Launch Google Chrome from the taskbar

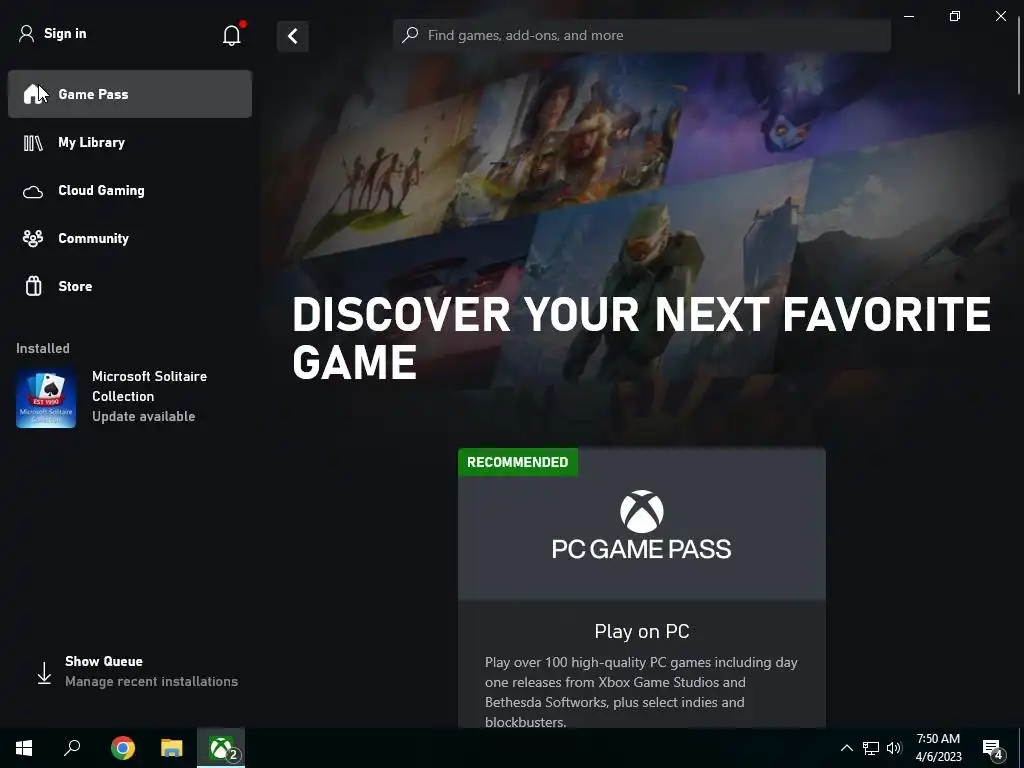click(123, 748)
